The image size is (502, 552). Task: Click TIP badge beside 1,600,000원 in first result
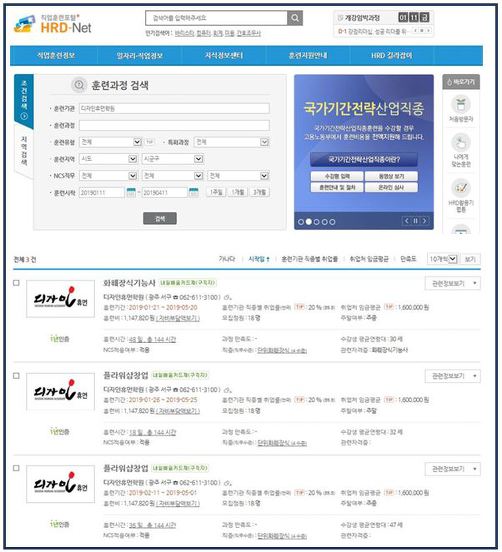389,307
